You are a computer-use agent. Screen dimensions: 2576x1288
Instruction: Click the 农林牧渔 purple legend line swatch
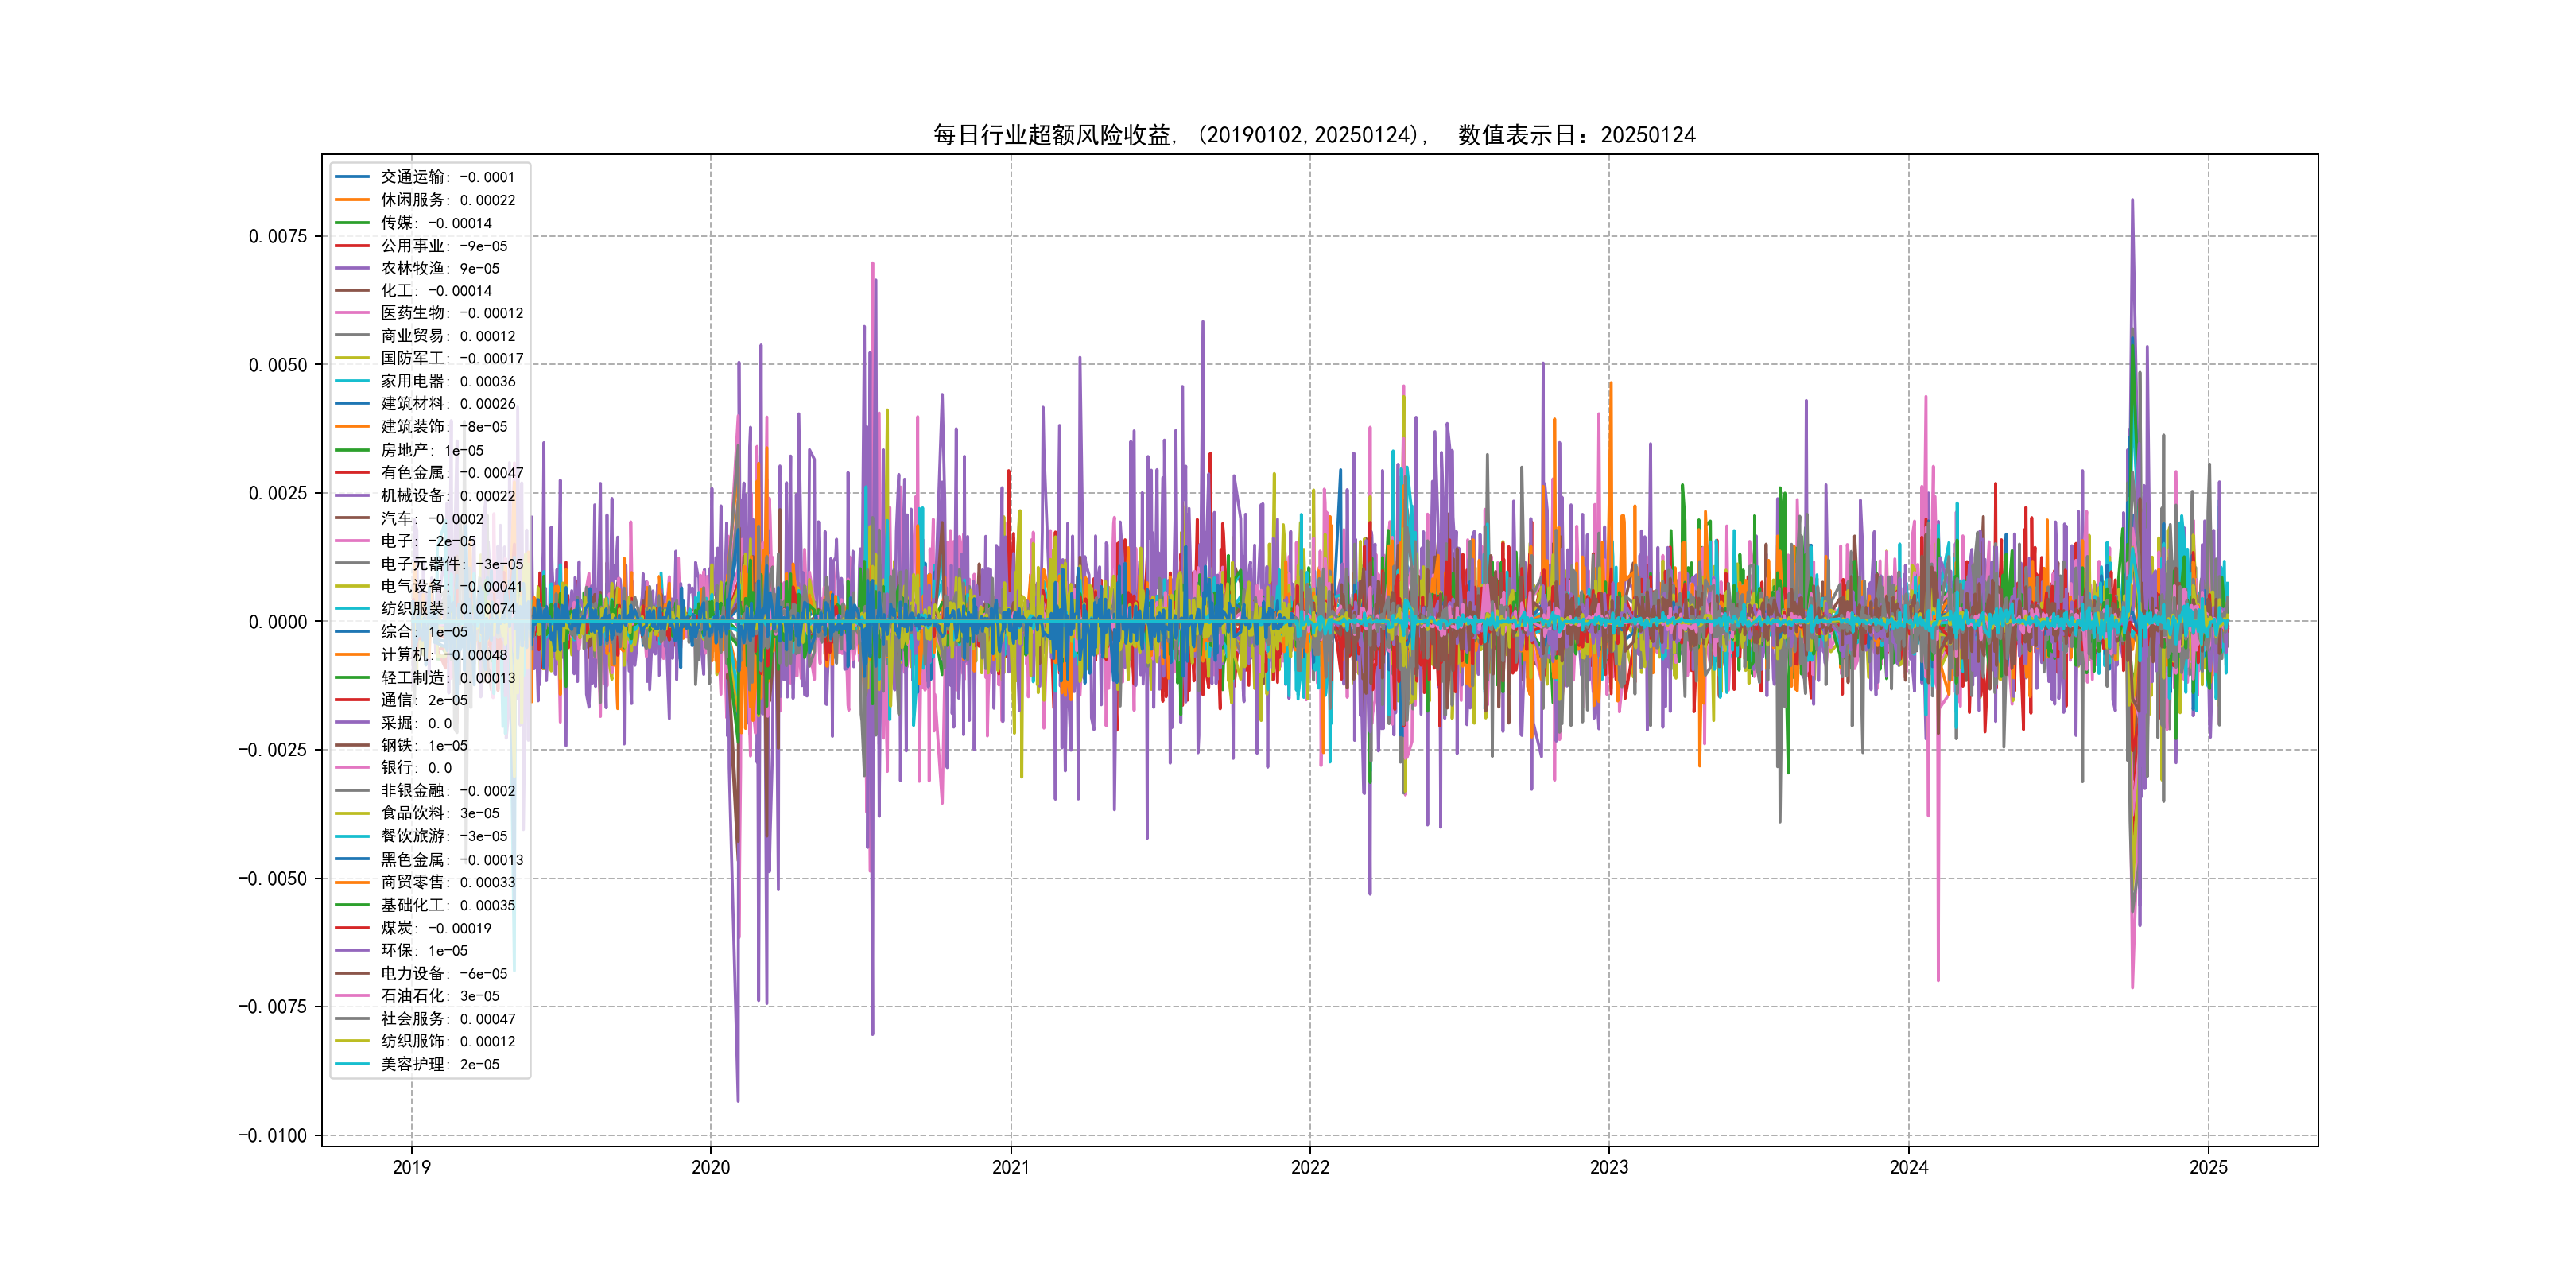click(352, 268)
